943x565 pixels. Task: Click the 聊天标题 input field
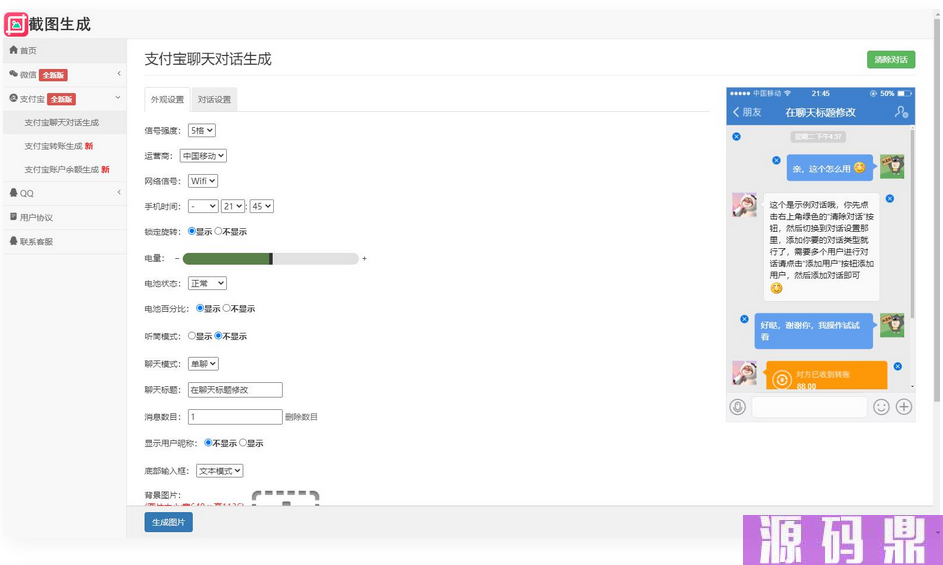tap(235, 390)
